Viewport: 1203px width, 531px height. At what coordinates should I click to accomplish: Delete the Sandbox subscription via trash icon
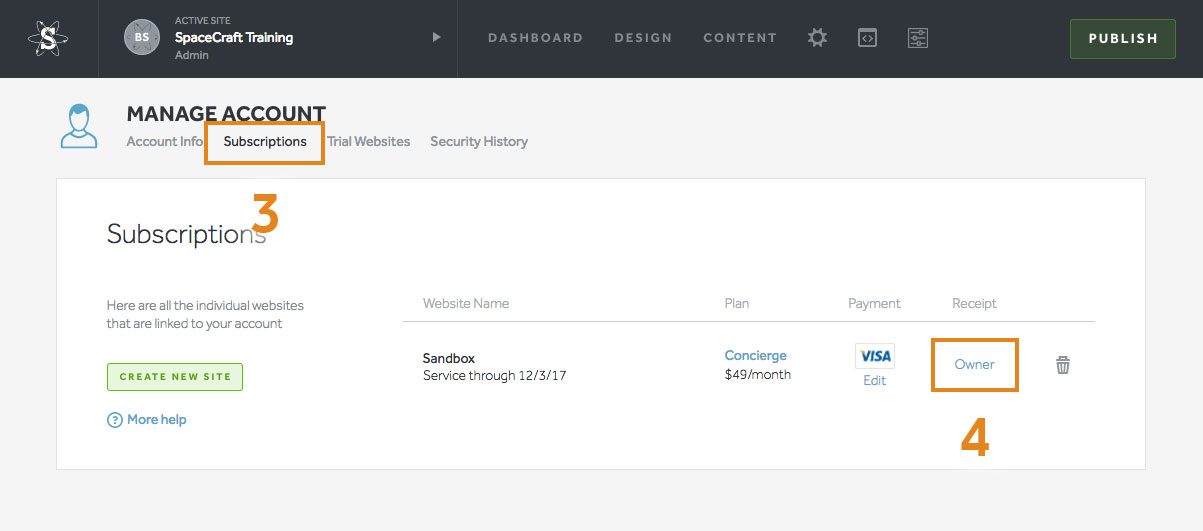click(1063, 365)
